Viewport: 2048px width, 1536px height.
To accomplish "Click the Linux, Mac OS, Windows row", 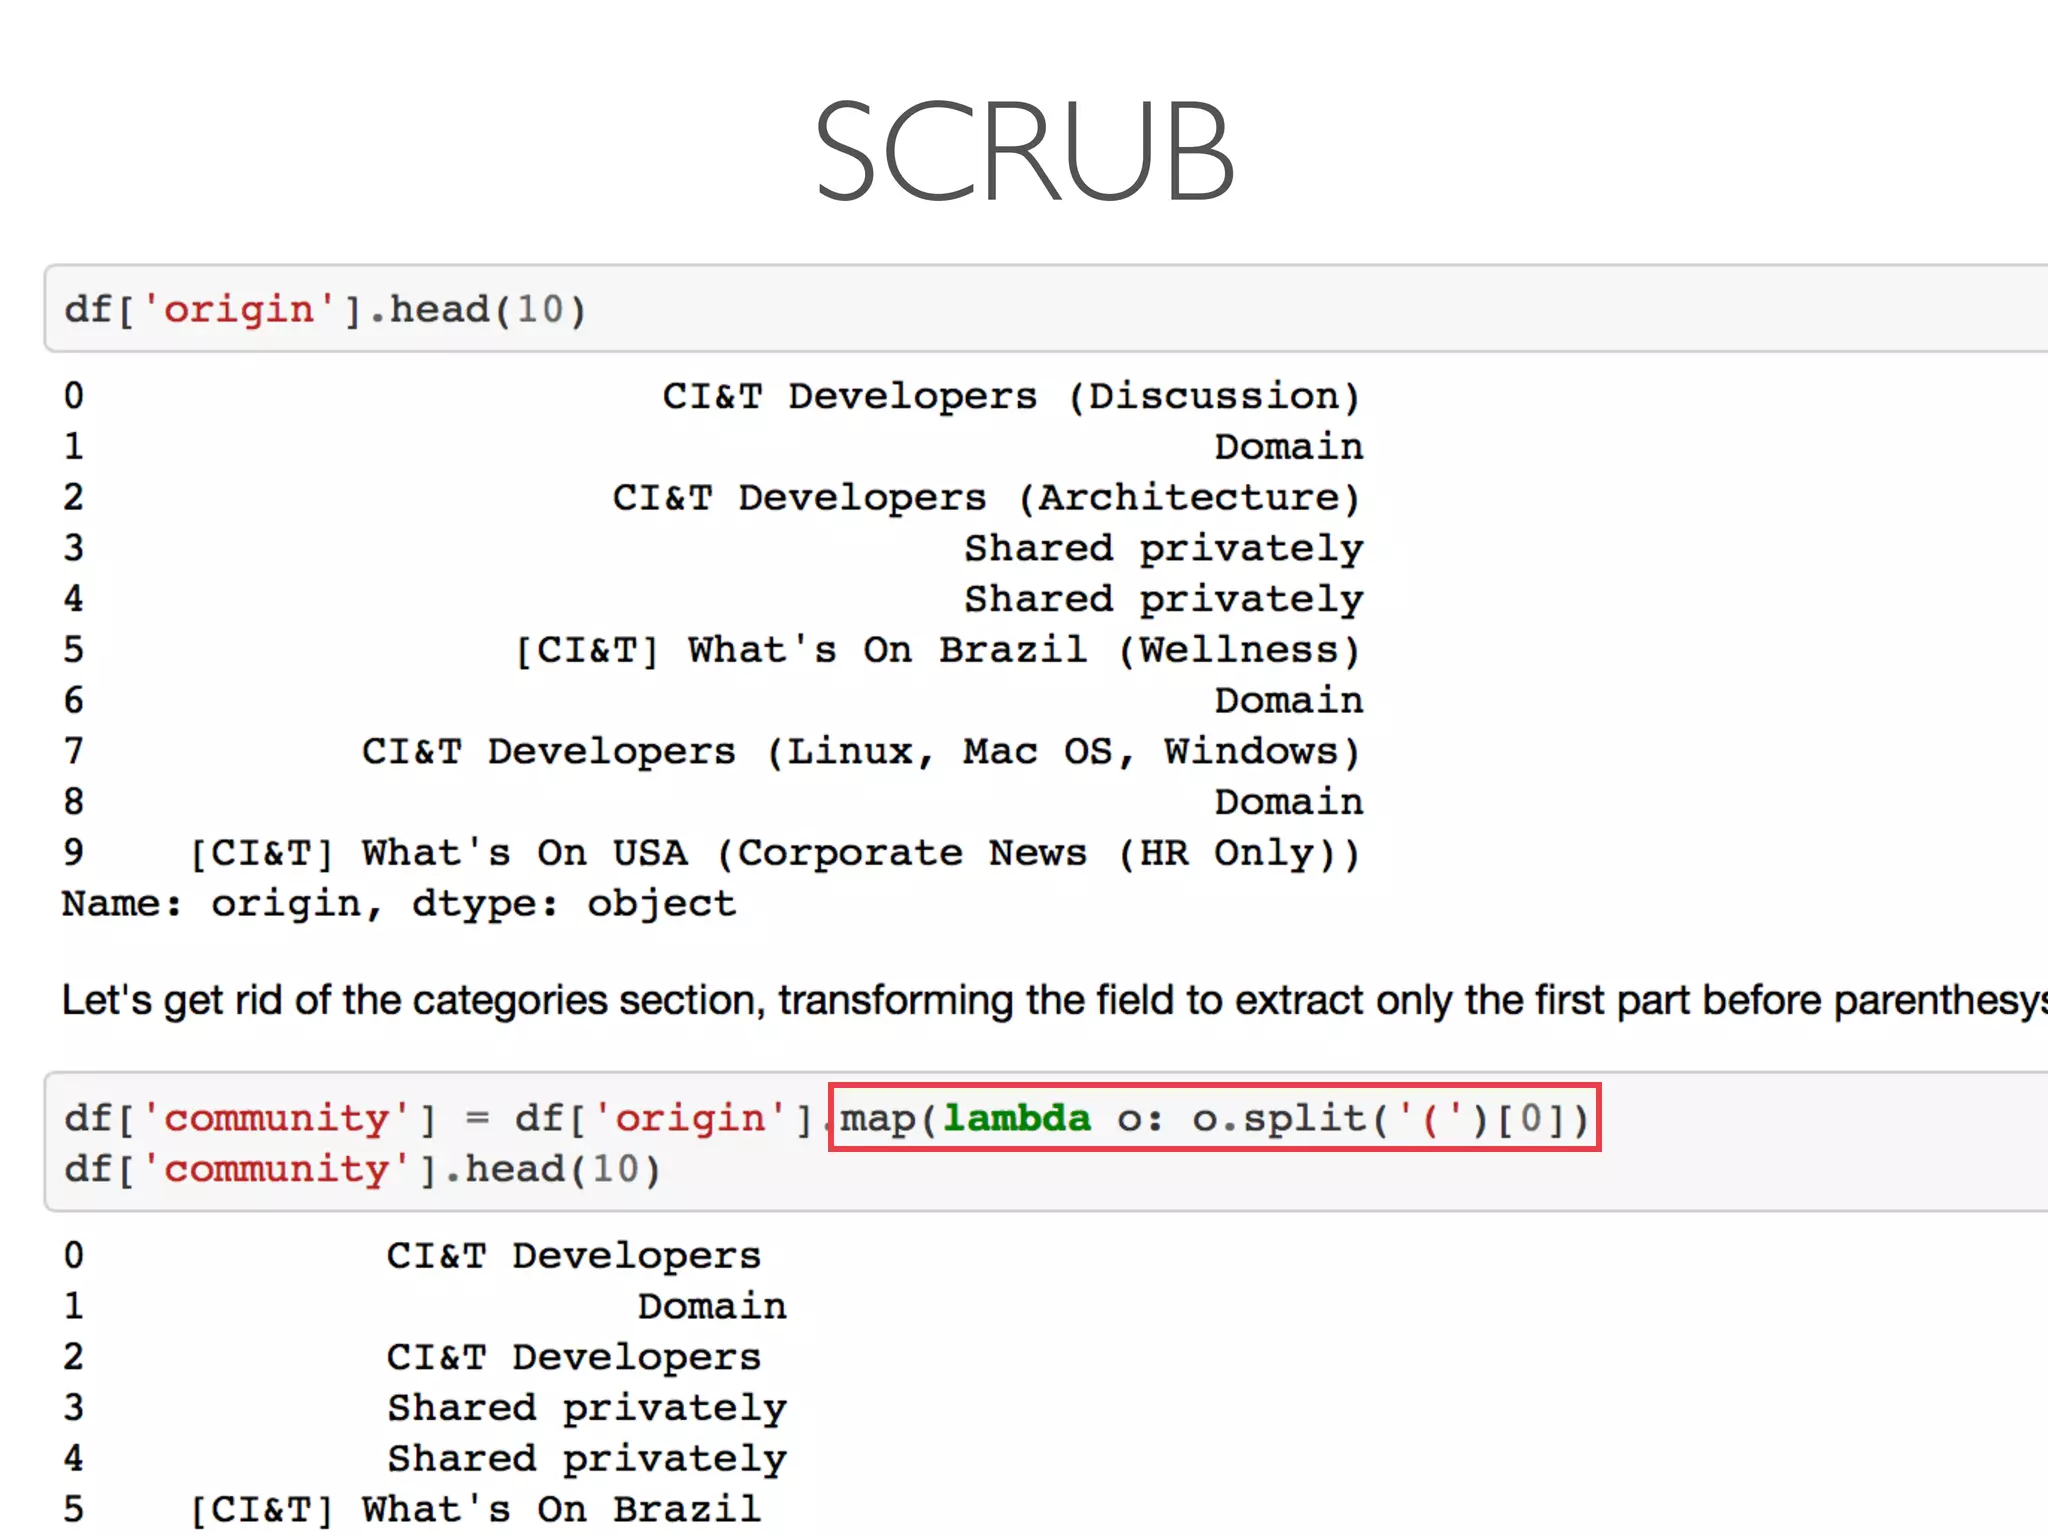I will 860,751.
